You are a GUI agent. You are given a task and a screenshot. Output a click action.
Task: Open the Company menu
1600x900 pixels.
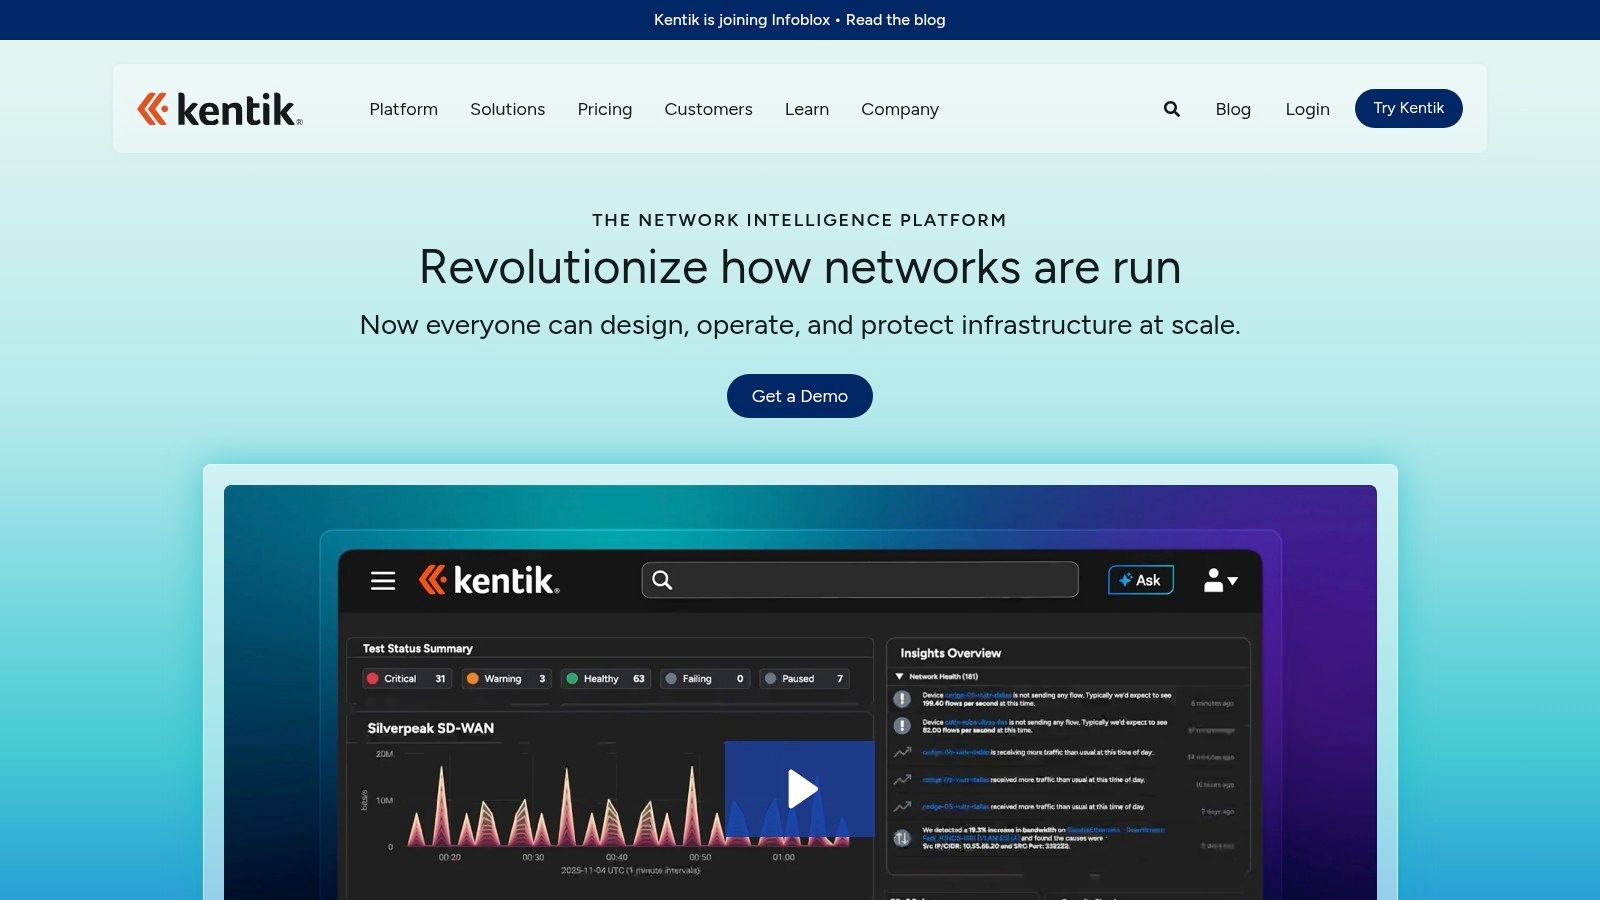900,109
